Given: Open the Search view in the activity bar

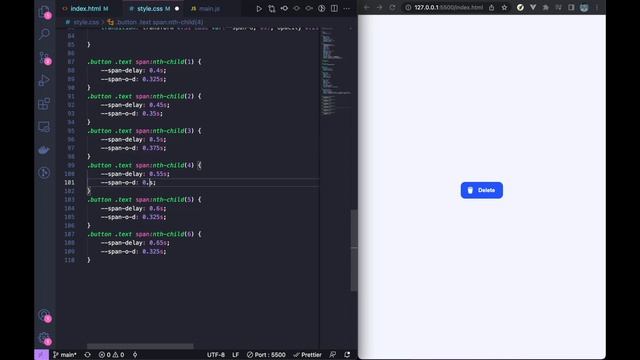Looking at the screenshot, I should 44,34.
